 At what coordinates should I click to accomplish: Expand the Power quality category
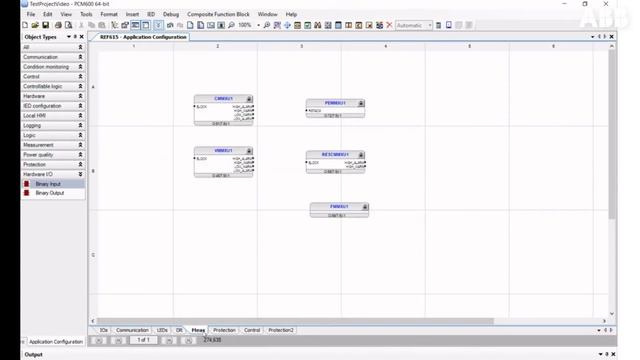pos(53,155)
